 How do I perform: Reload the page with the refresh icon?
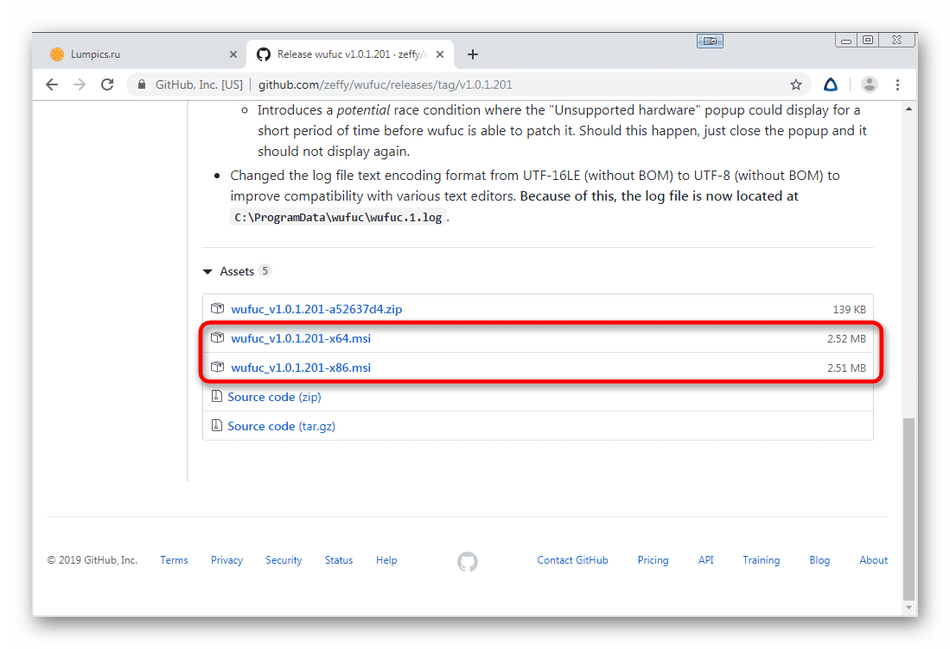coord(107,85)
